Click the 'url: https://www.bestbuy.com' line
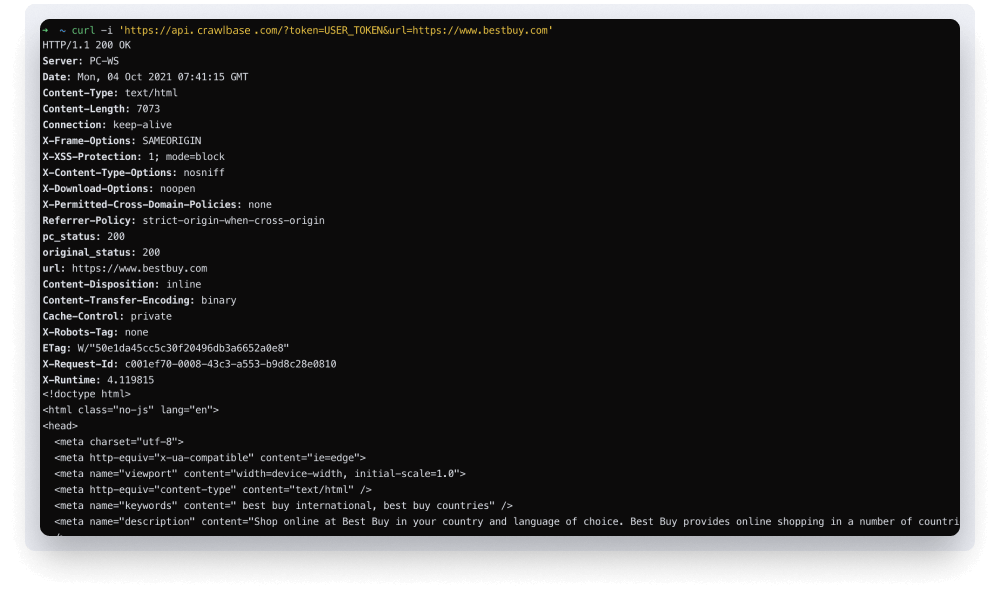 coord(124,268)
